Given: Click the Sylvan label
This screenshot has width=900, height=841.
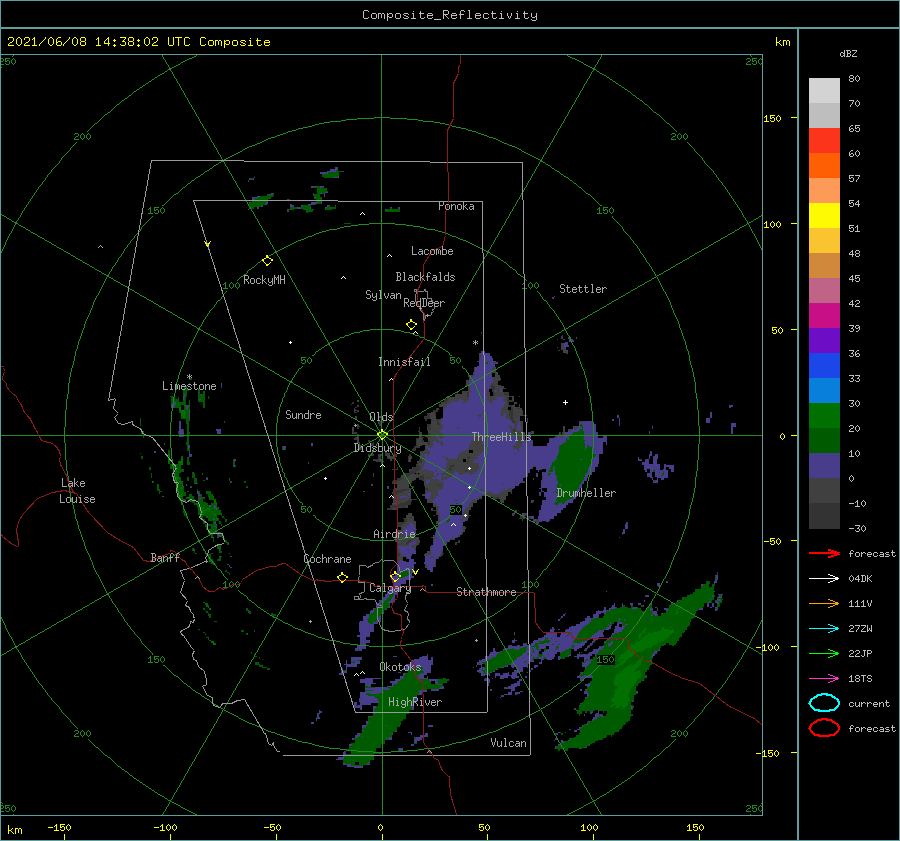Looking at the screenshot, I should (x=383, y=295).
